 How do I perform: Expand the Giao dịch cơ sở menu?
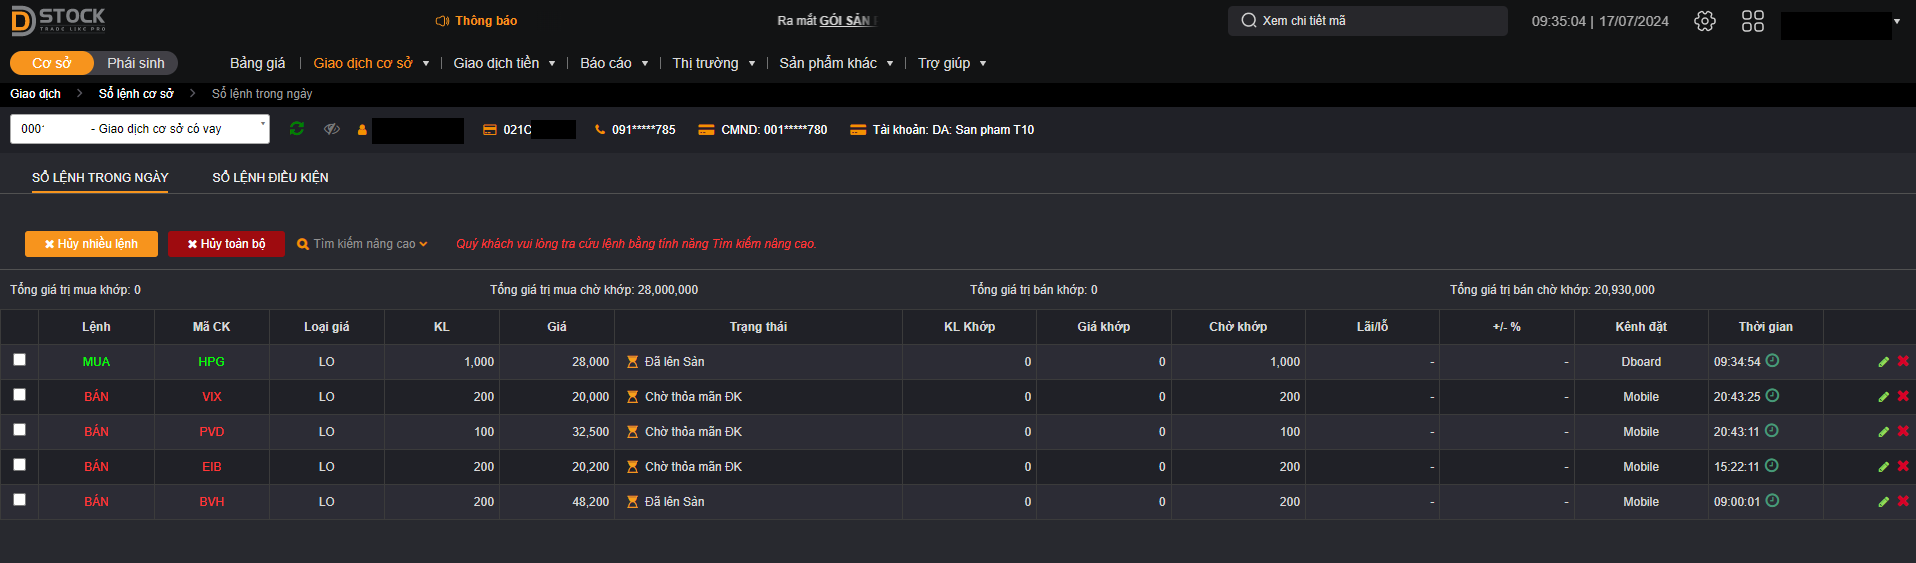(x=371, y=63)
